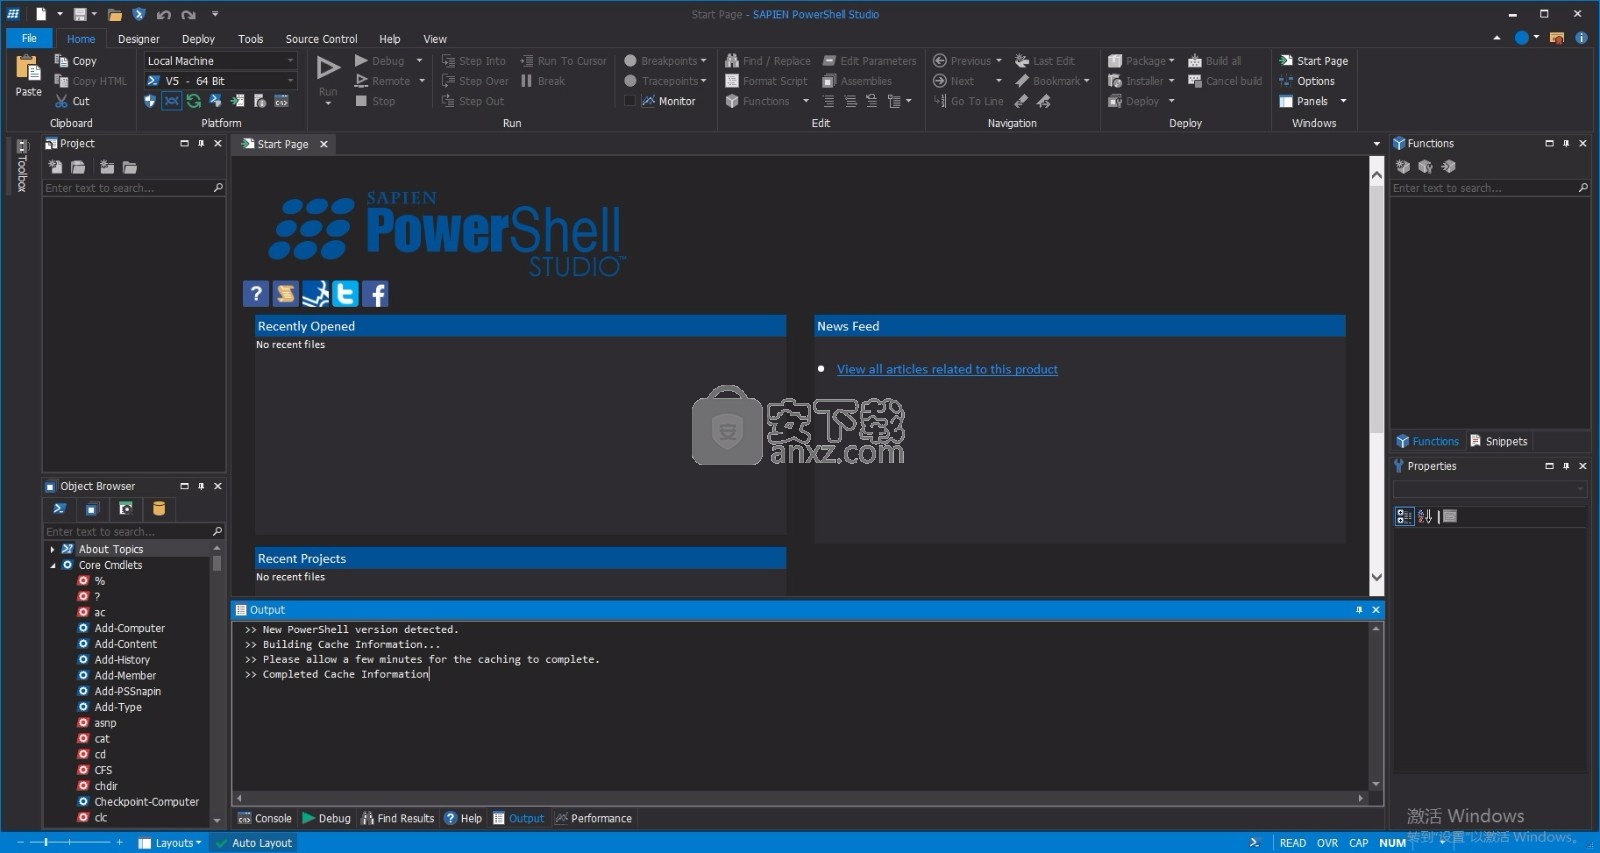Screen dimensions: 1600x853
Task: Open the File menu
Action: point(29,38)
